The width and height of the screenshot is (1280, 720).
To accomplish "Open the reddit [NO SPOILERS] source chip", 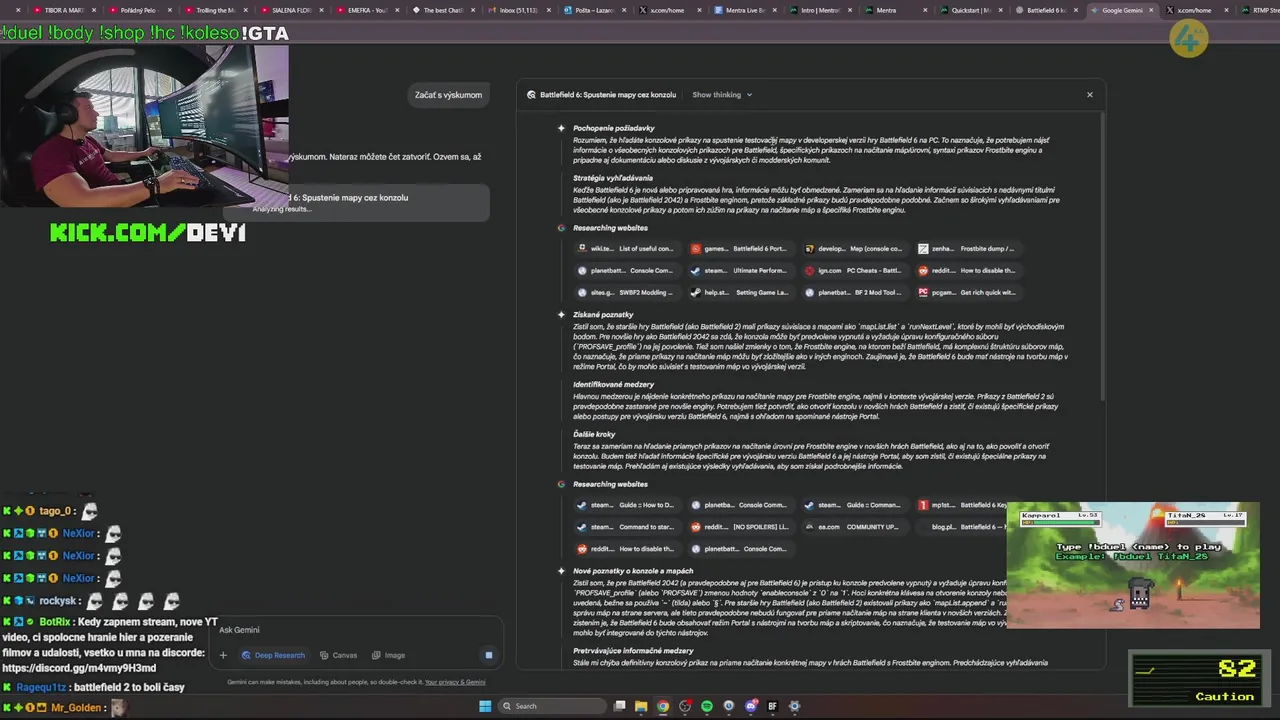I will click(x=741, y=527).
